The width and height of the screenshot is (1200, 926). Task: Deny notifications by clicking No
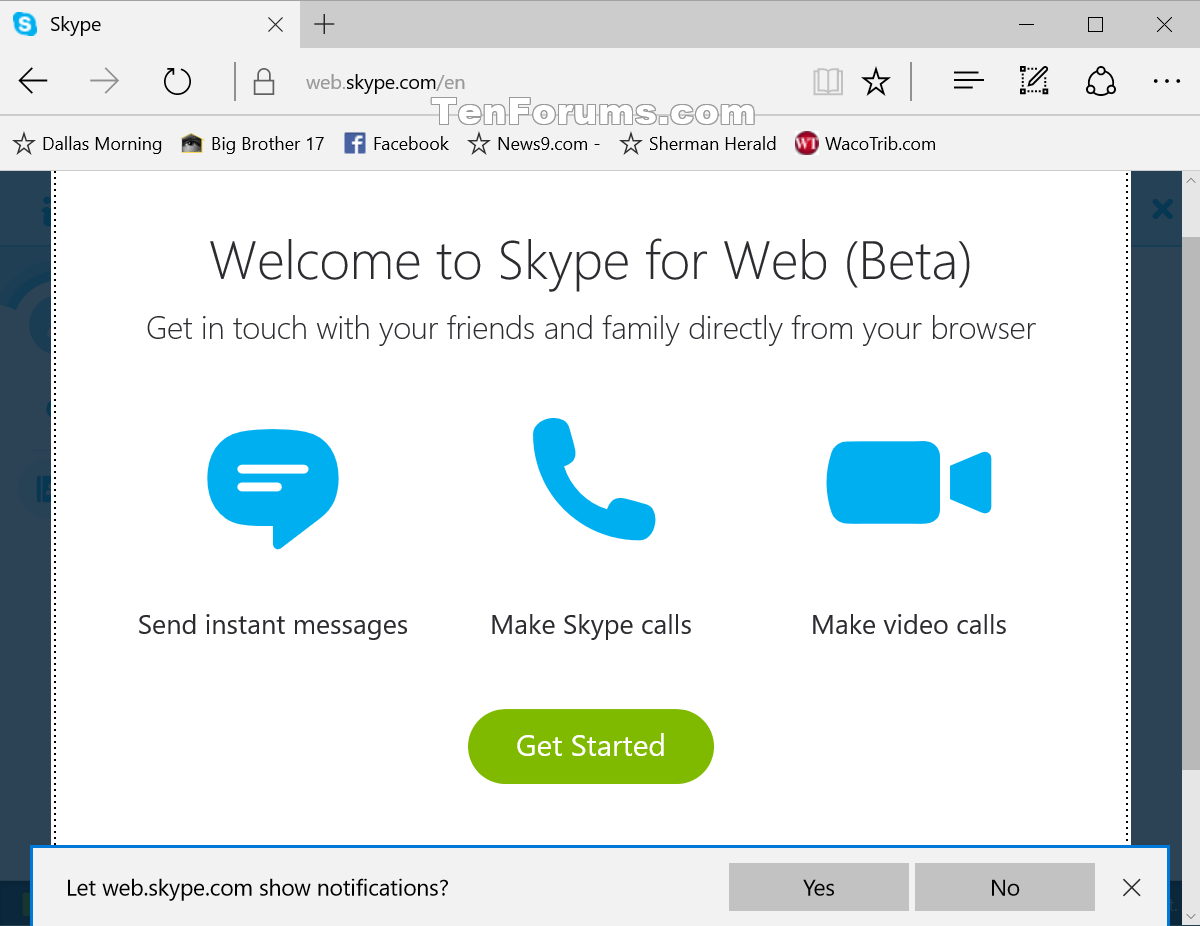coord(1005,887)
